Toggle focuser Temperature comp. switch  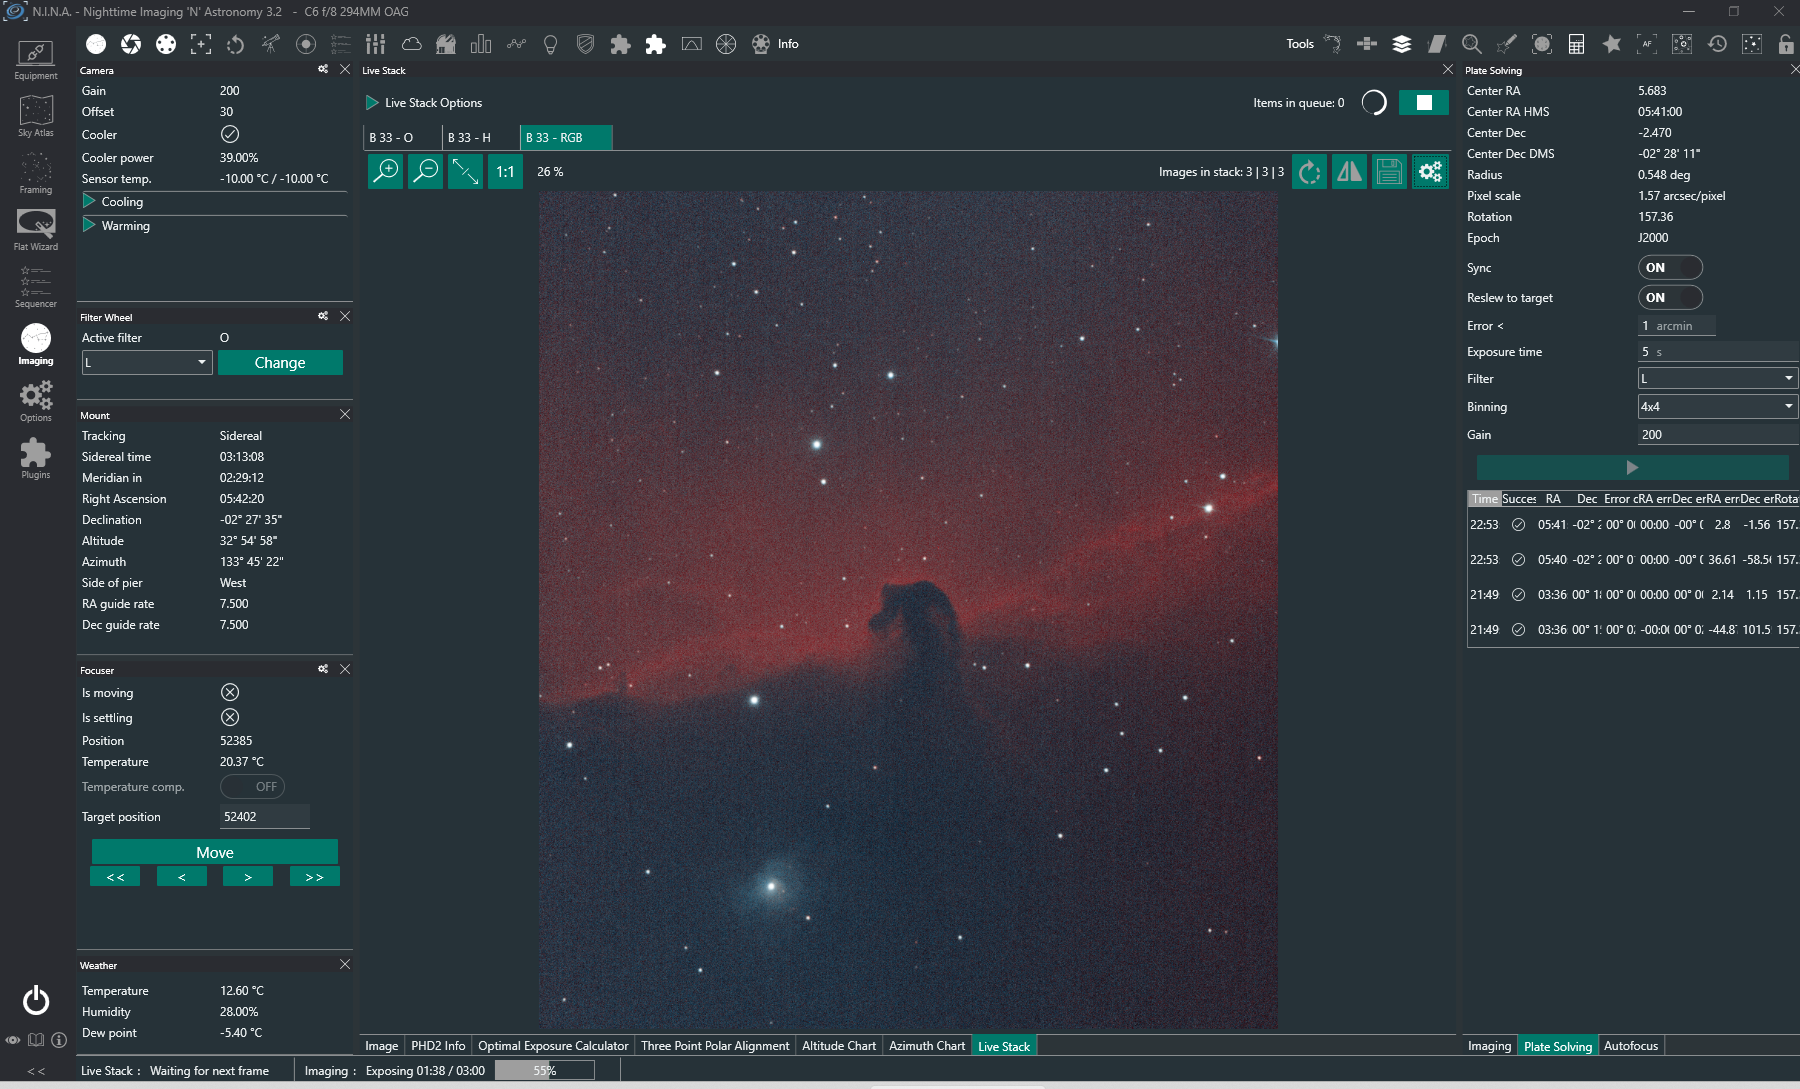coord(252,787)
